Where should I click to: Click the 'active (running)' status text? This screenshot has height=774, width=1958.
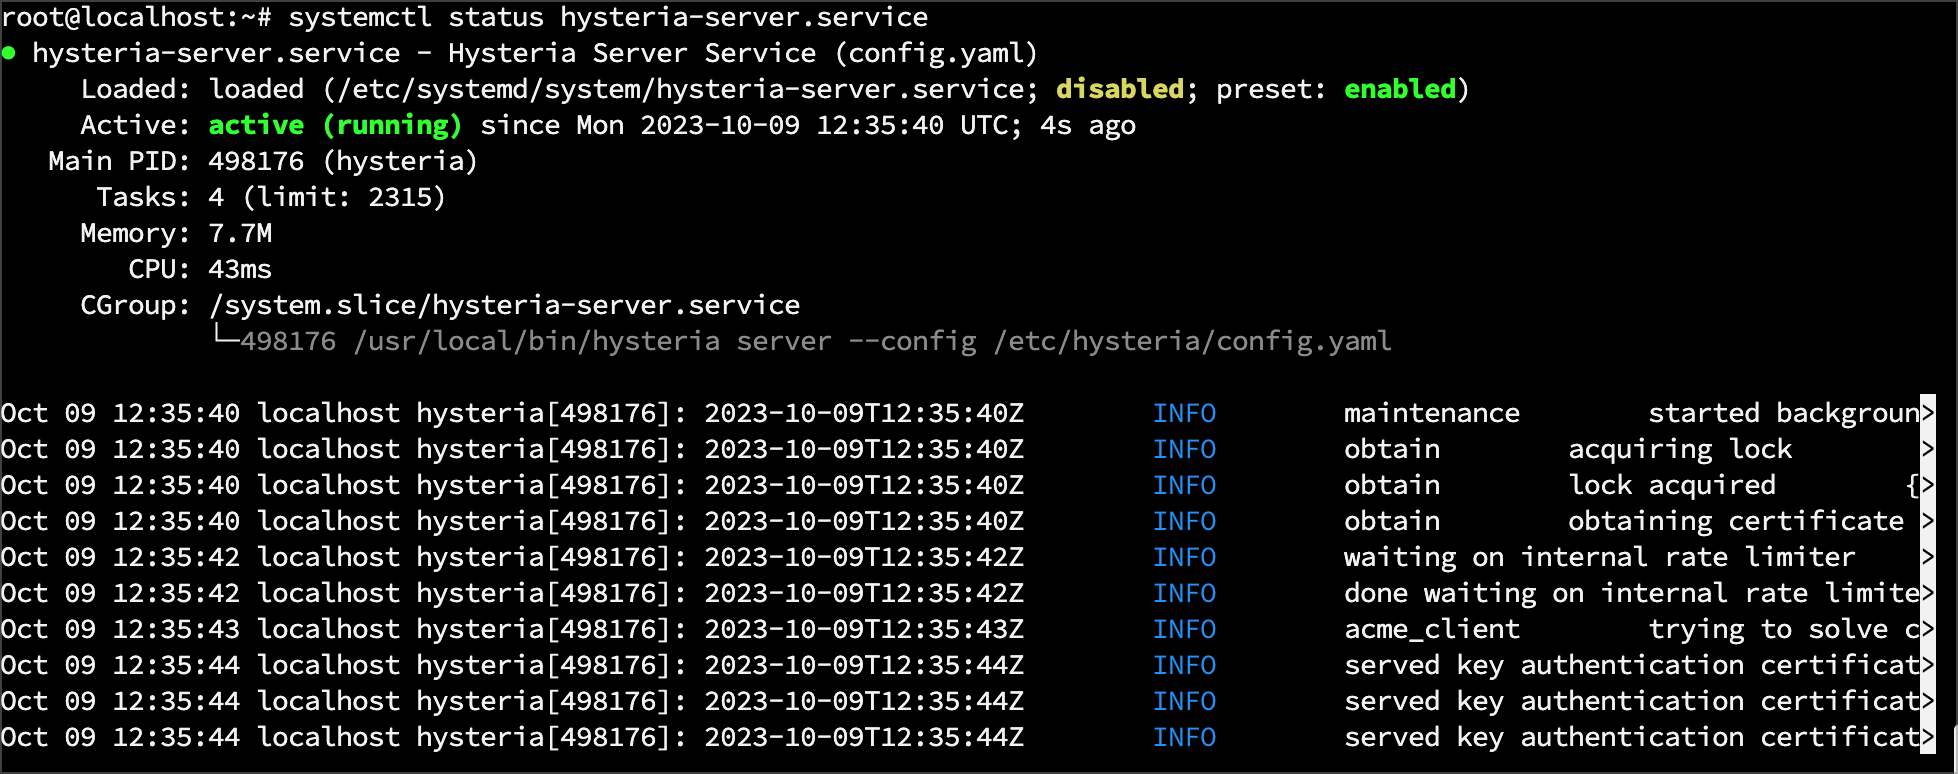(335, 125)
